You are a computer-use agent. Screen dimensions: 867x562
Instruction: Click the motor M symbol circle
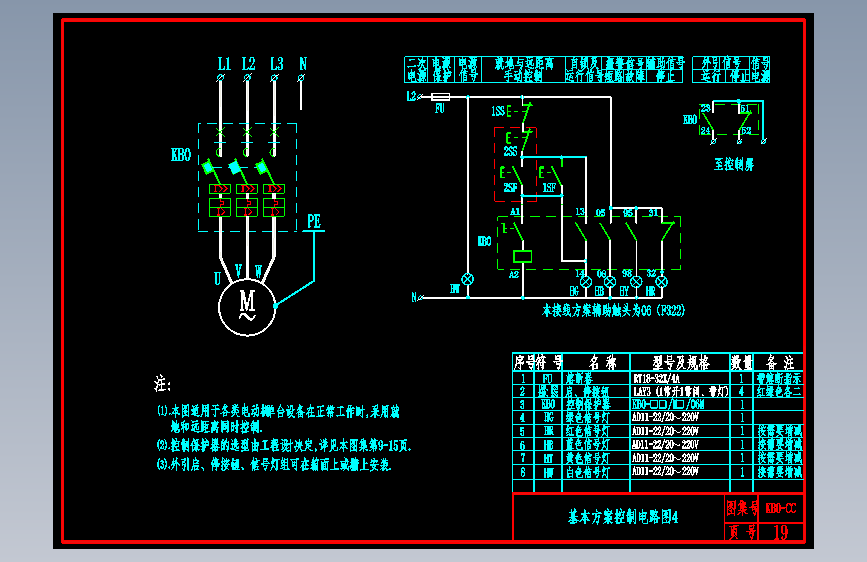coord(247,308)
